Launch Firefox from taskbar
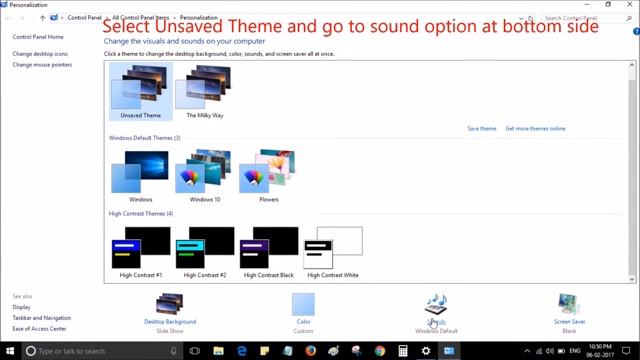 point(311,351)
